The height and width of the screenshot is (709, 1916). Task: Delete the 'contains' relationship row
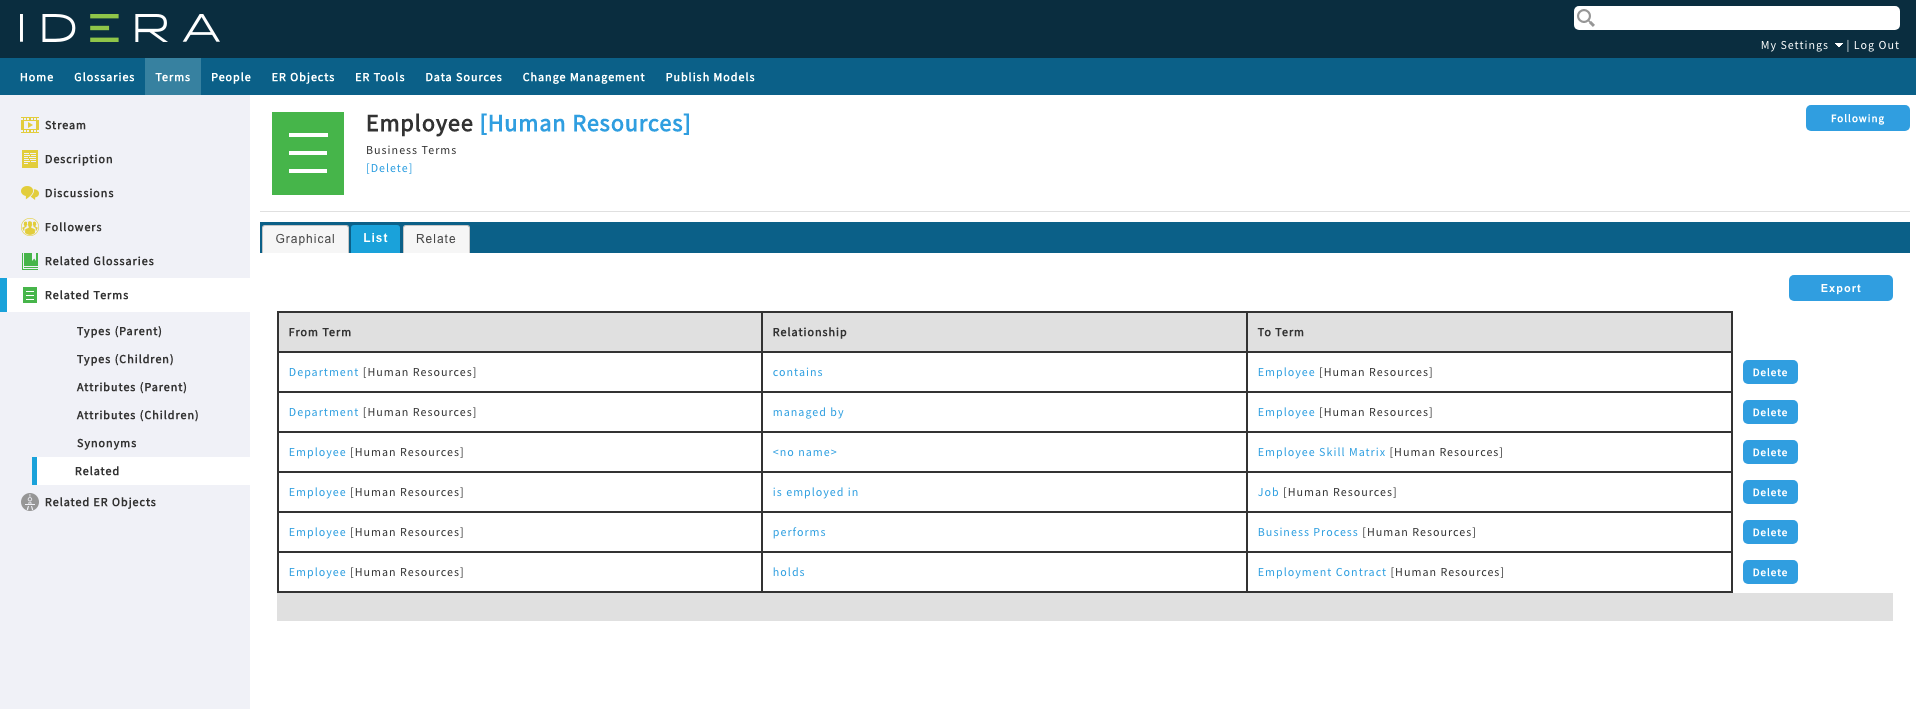click(x=1770, y=372)
